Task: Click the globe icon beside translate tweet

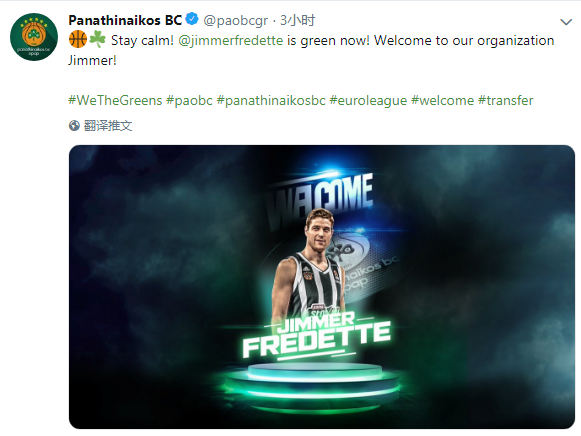Action: 74,126
